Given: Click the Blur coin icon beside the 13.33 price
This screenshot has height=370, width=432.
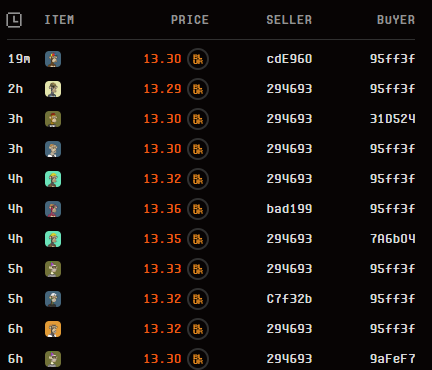Looking at the screenshot, I should tap(198, 269).
